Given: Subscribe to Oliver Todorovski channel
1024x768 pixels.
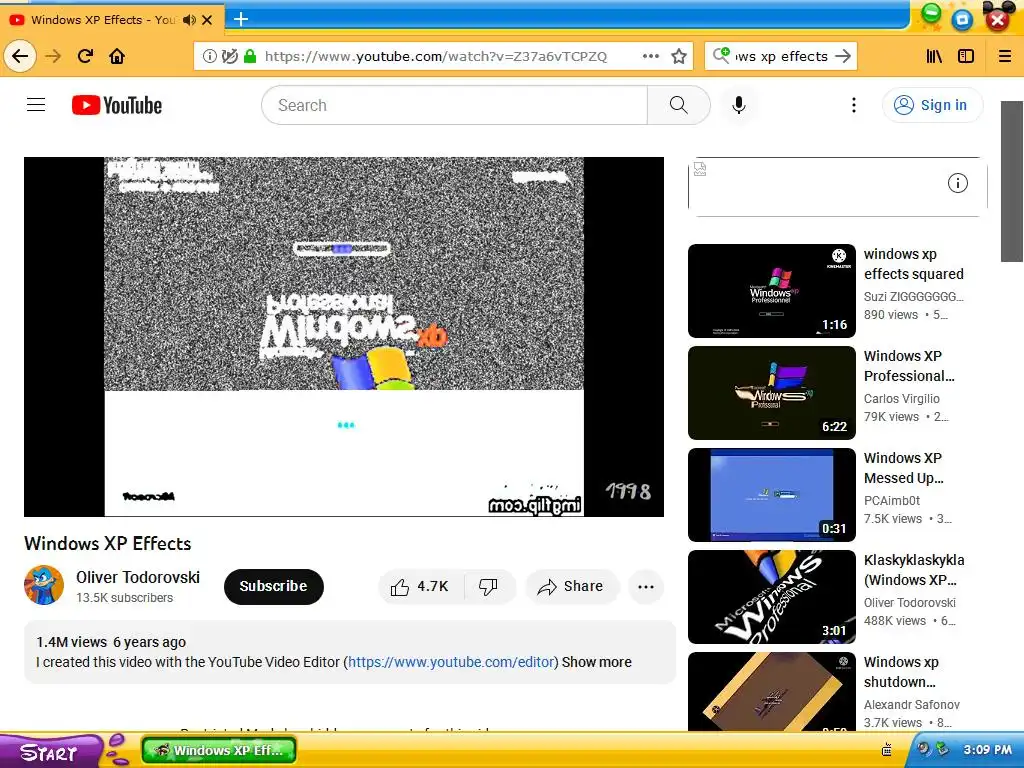Looking at the screenshot, I should 274,586.
